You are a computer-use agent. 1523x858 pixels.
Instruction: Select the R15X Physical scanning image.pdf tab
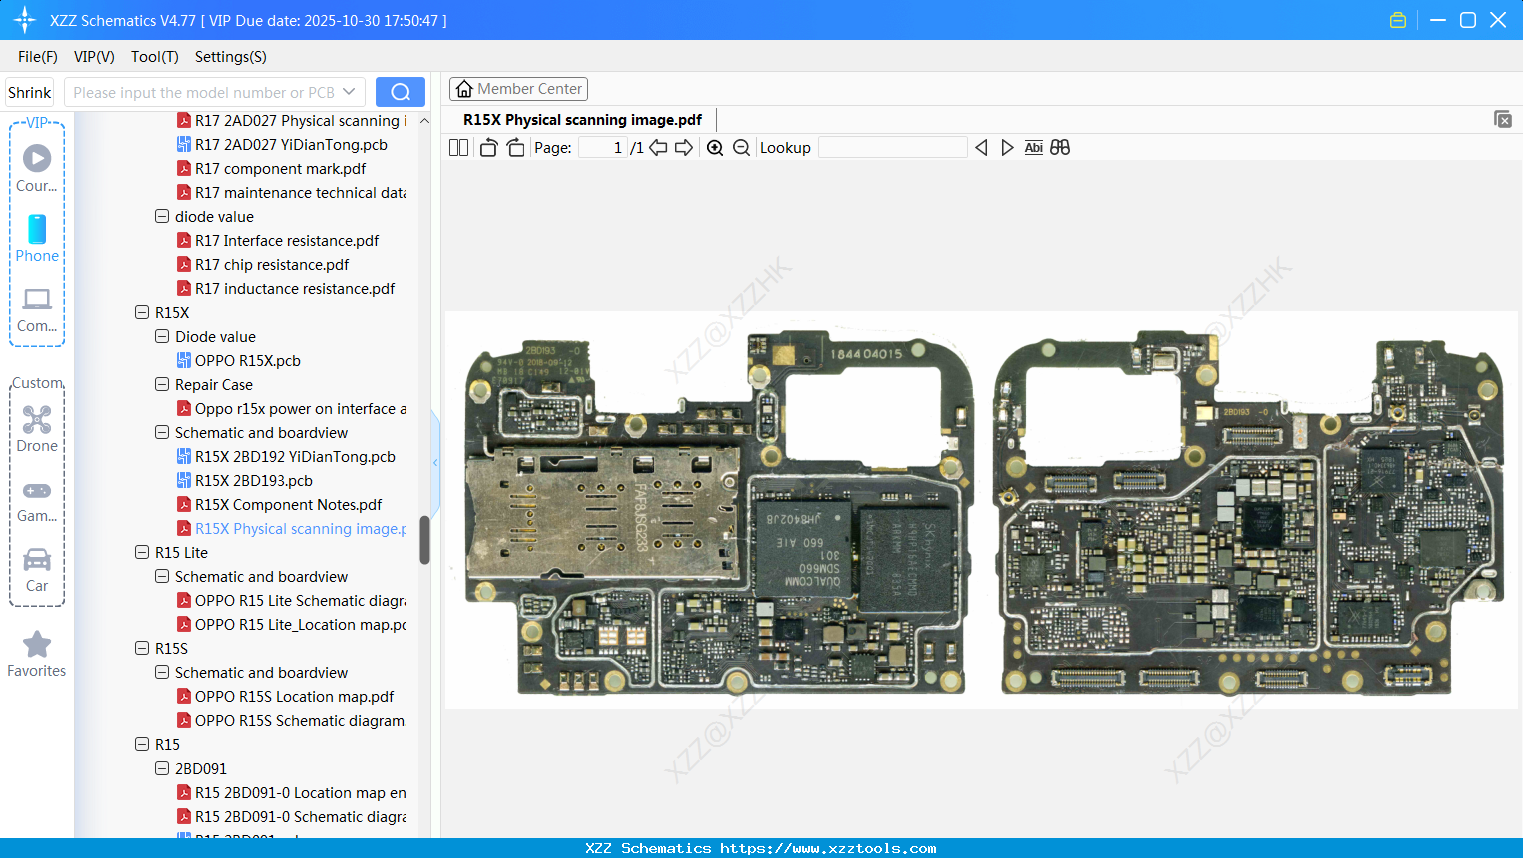[582, 120]
